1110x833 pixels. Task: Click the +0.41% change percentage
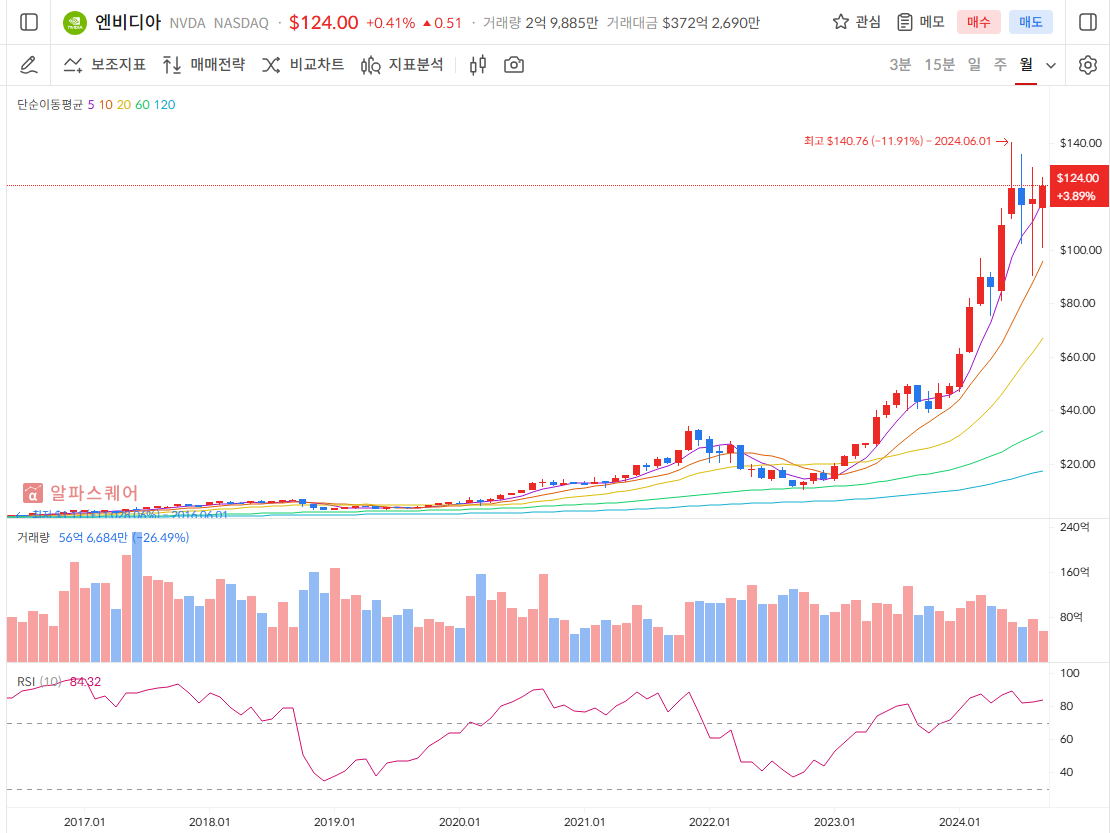(x=391, y=23)
